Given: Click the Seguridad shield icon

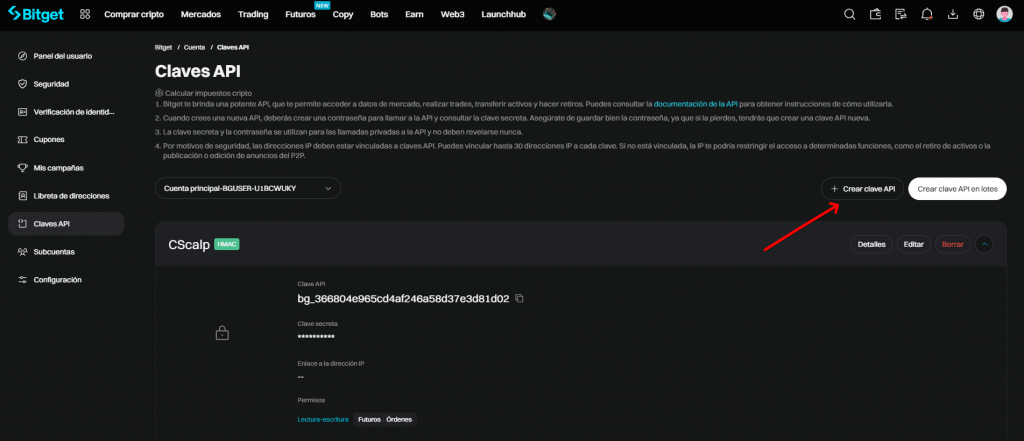Looking at the screenshot, I should (x=22, y=84).
